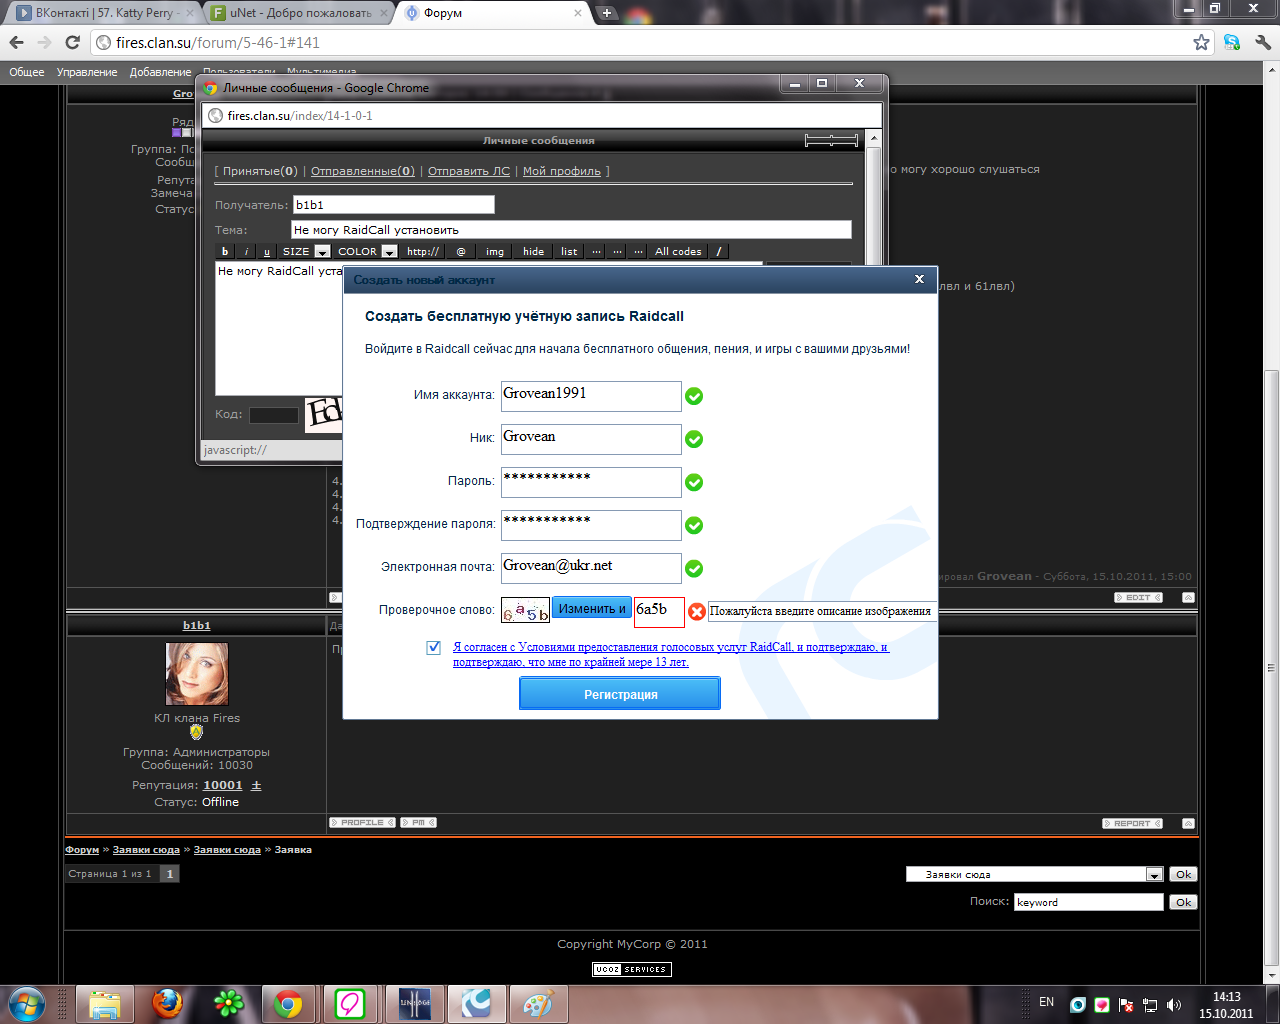
Task: Open the ICQ flower icon in taskbar
Action: click(x=229, y=1003)
